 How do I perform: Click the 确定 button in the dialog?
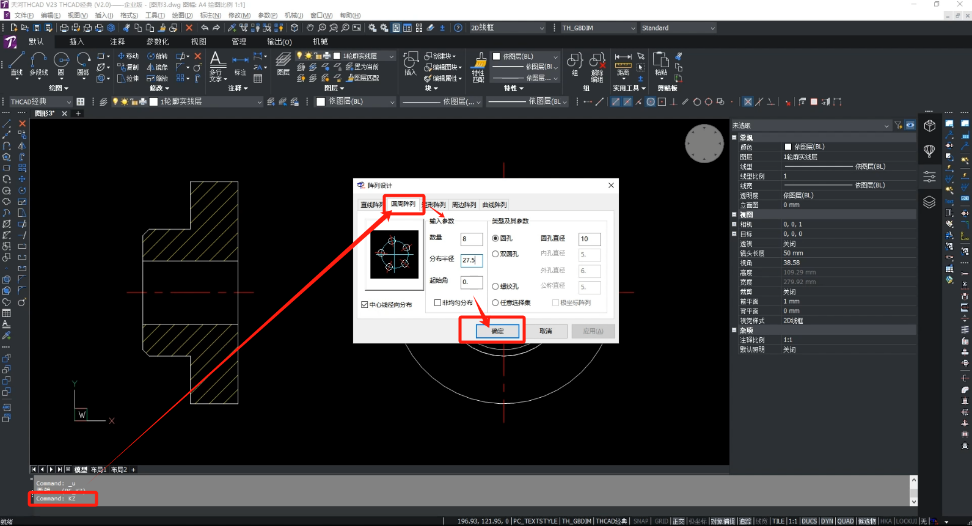tap(497, 331)
